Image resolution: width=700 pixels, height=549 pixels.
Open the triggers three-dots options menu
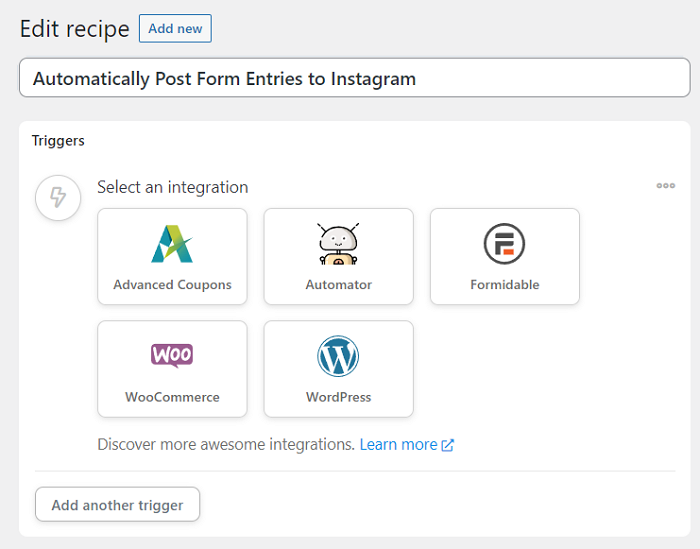coord(665,185)
